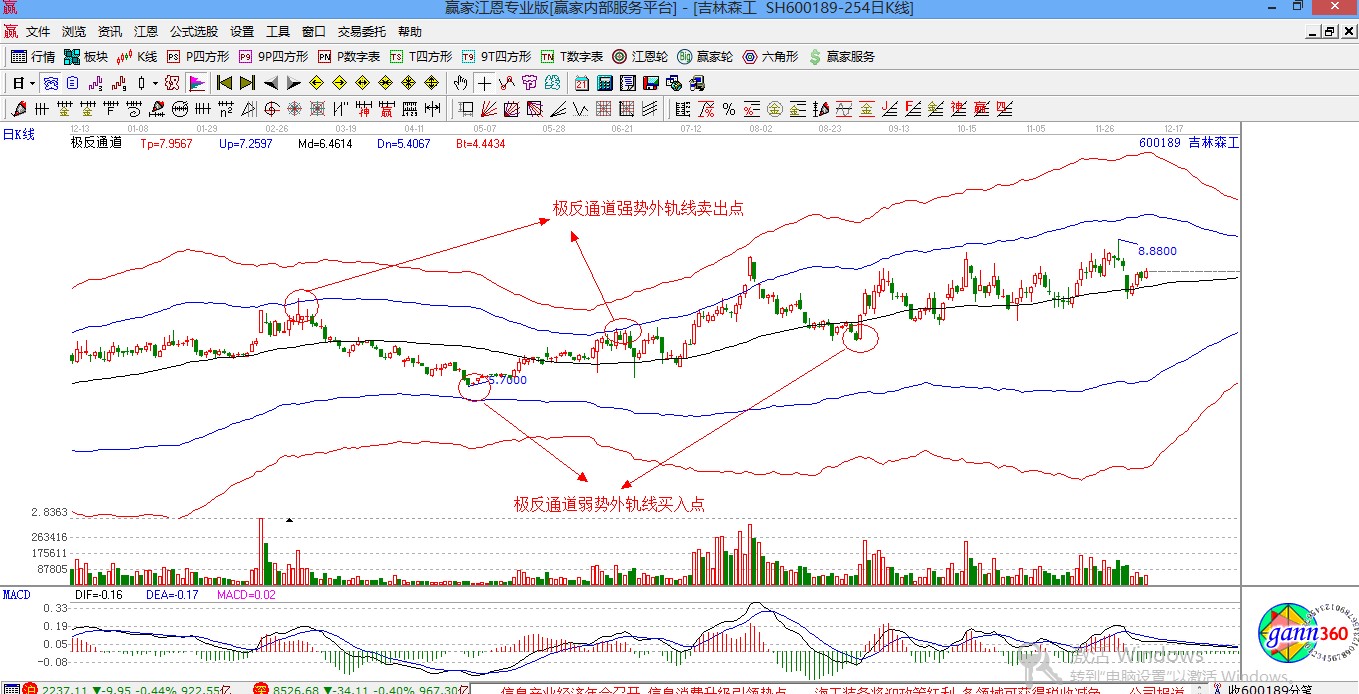Toggle the 行情 quotes list view

[33, 57]
